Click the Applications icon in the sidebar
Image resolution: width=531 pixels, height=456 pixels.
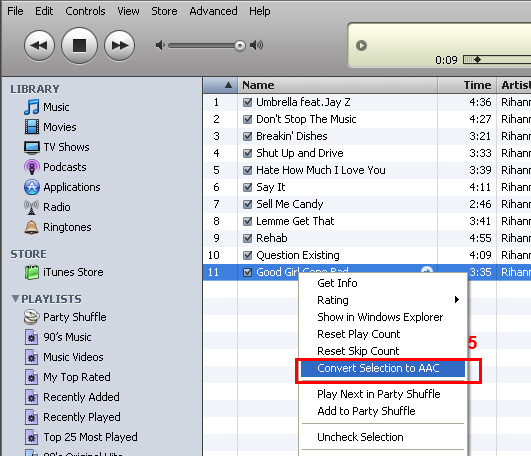(31, 187)
